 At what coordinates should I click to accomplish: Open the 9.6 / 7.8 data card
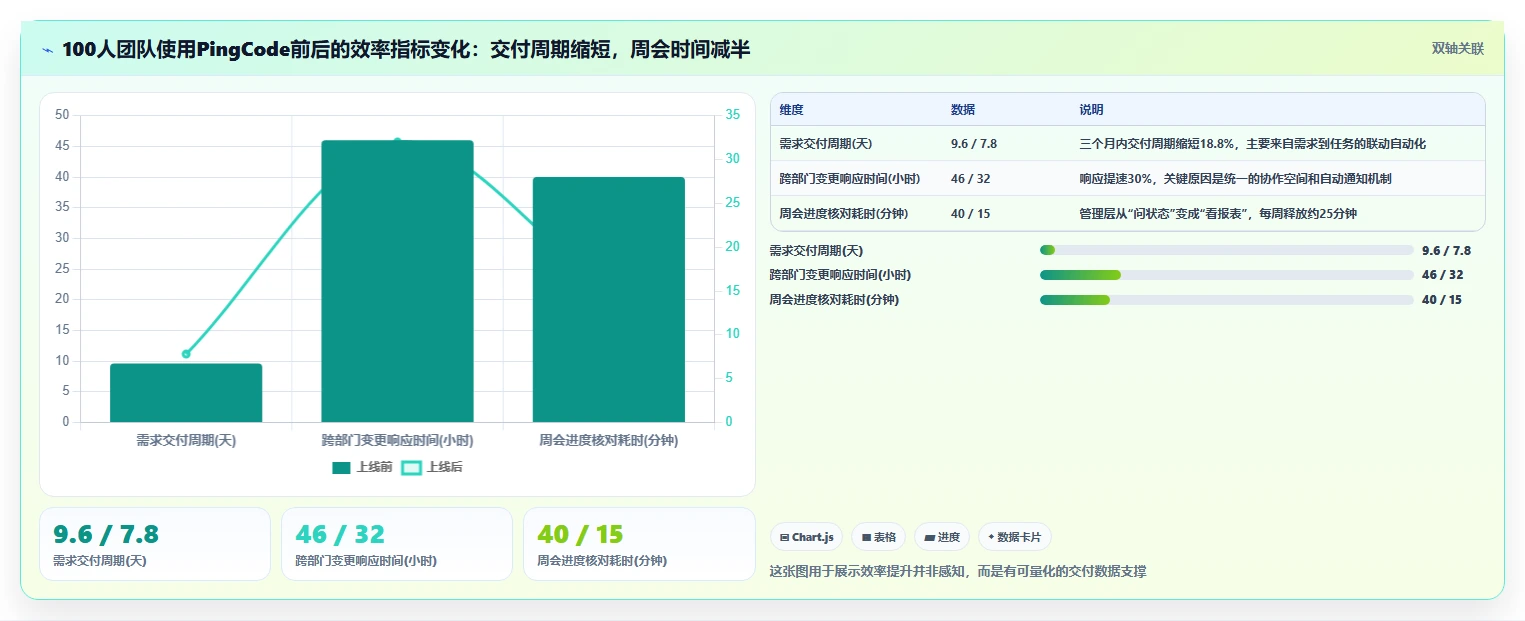click(x=155, y=544)
